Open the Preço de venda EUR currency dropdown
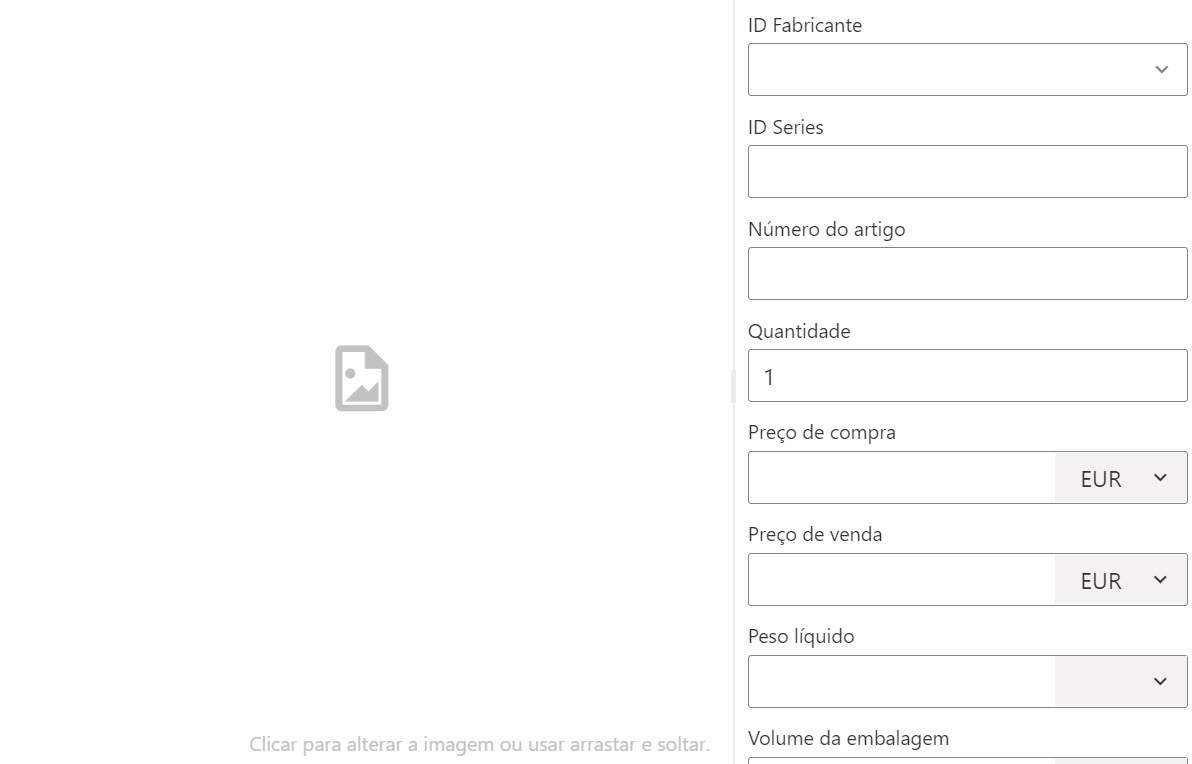This screenshot has height=764, width=1192. 1121,579
